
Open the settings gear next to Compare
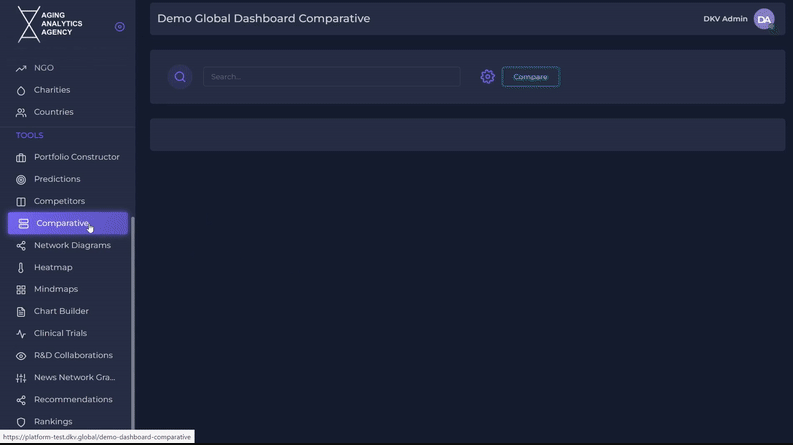(487, 77)
